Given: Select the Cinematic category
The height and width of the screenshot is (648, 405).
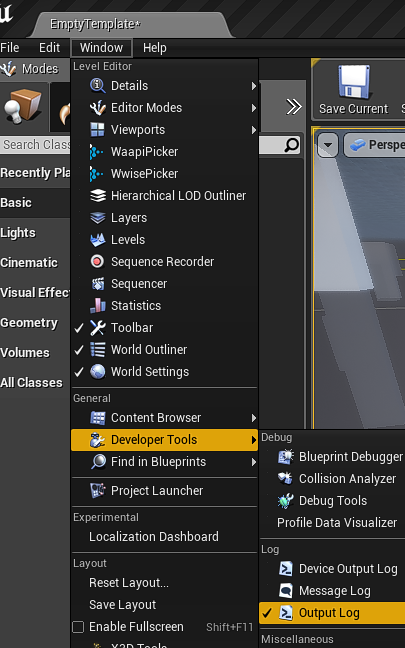Looking at the screenshot, I should (35, 263).
